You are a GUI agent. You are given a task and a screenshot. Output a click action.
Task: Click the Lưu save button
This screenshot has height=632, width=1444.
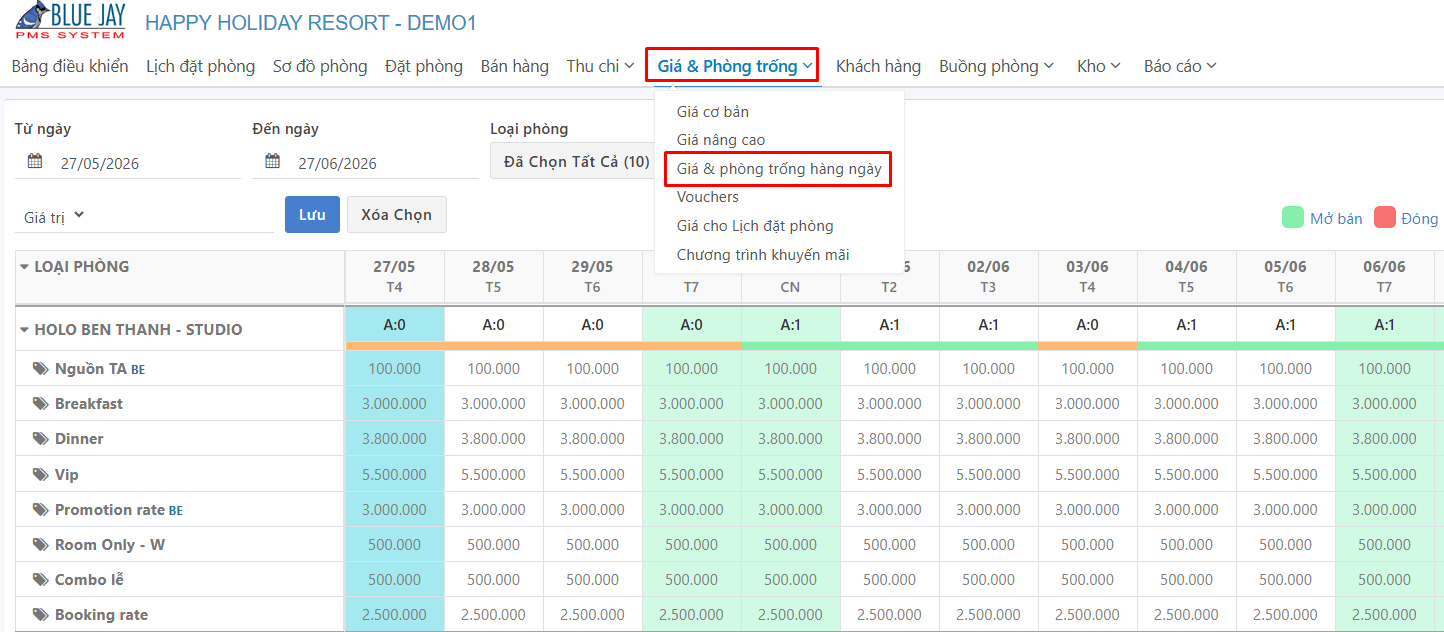(x=312, y=215)
